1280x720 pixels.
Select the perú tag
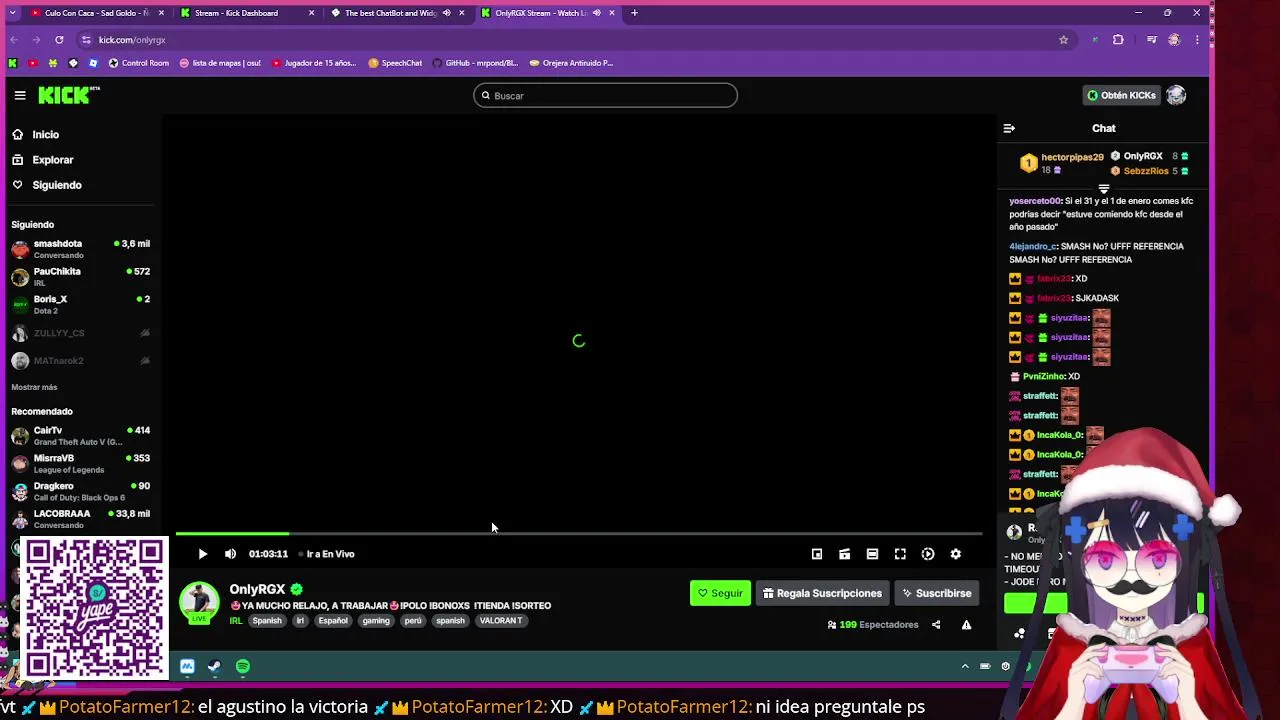click(x=413, y=621)
